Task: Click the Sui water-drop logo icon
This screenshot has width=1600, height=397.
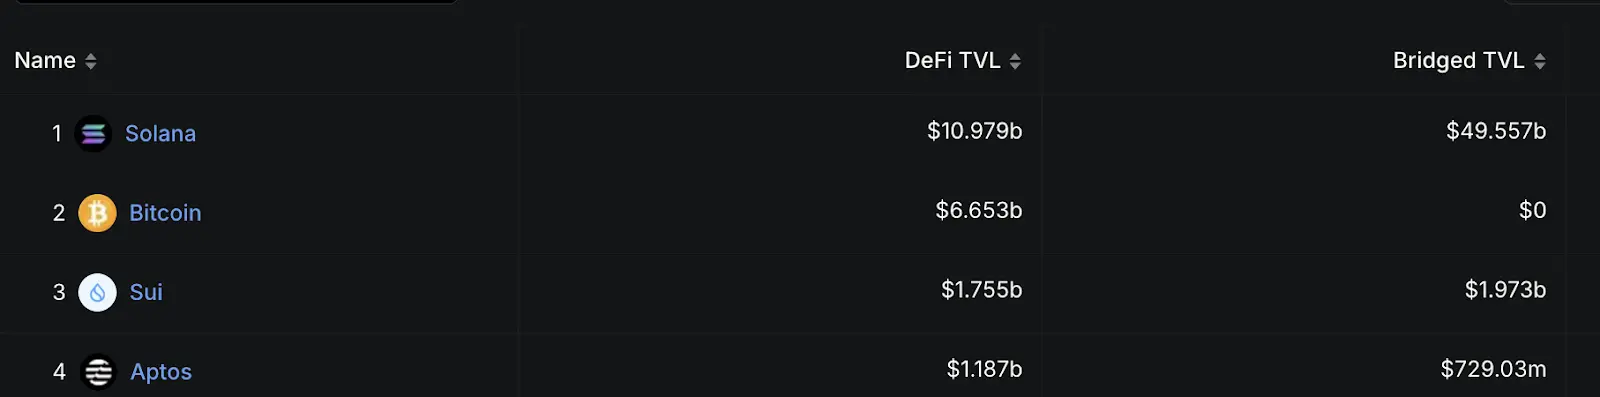Action: tap(97, 292)
